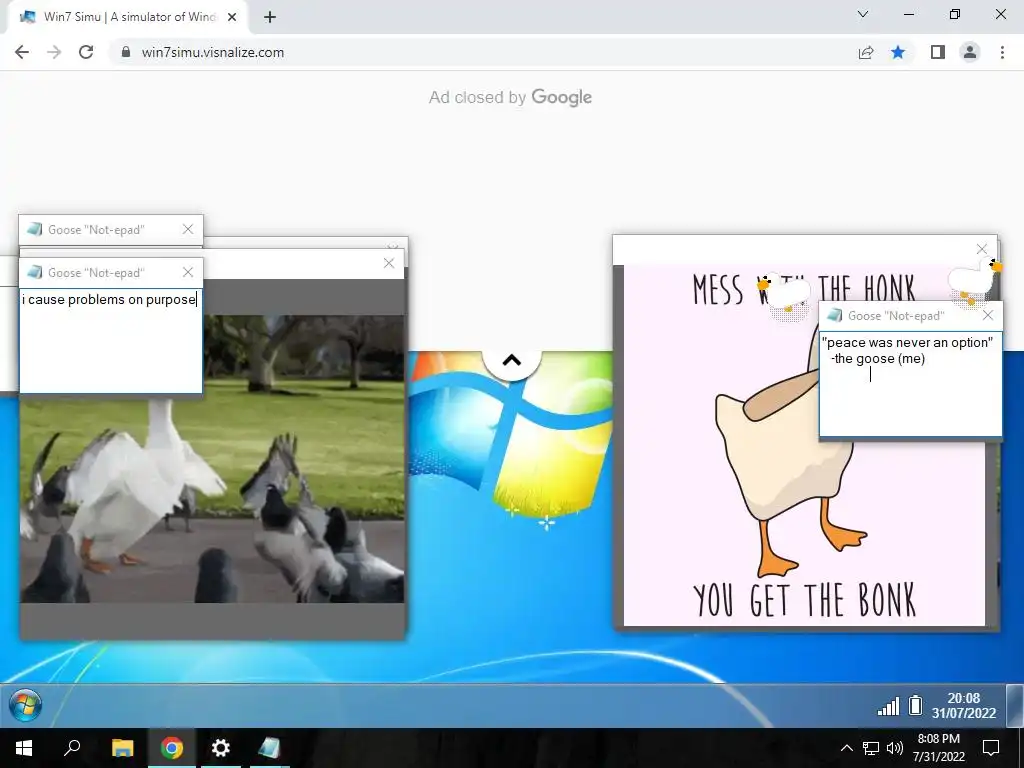The width and height of the screenshot is (1024, 768).
Task: Open File Explorer from the taskbar
Action: pyautogui.click(x=122, y=748)
